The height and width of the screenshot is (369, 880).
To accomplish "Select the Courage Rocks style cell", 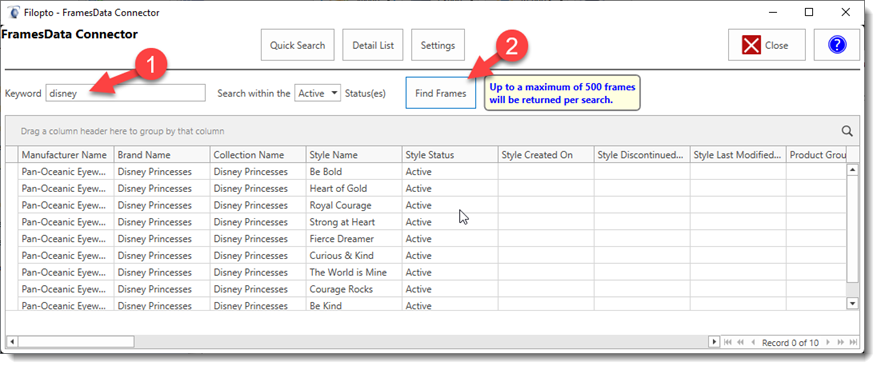I will coord(354,289).
